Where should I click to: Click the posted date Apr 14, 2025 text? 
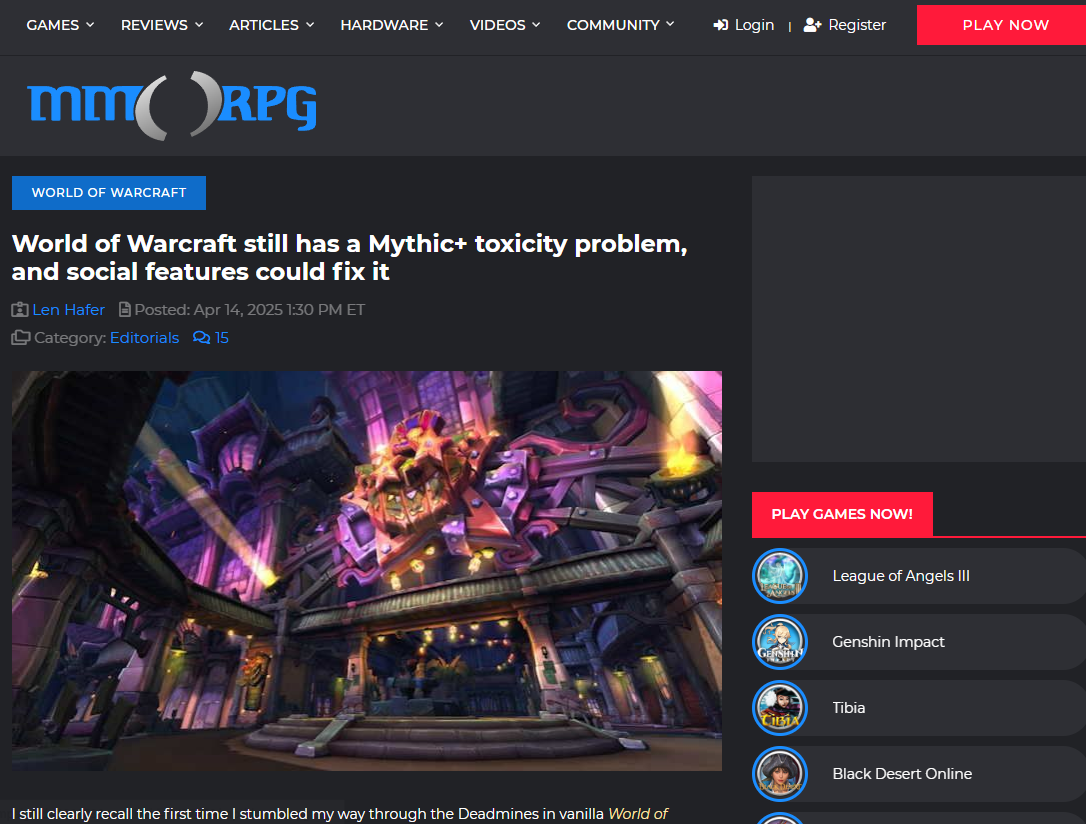279,310
